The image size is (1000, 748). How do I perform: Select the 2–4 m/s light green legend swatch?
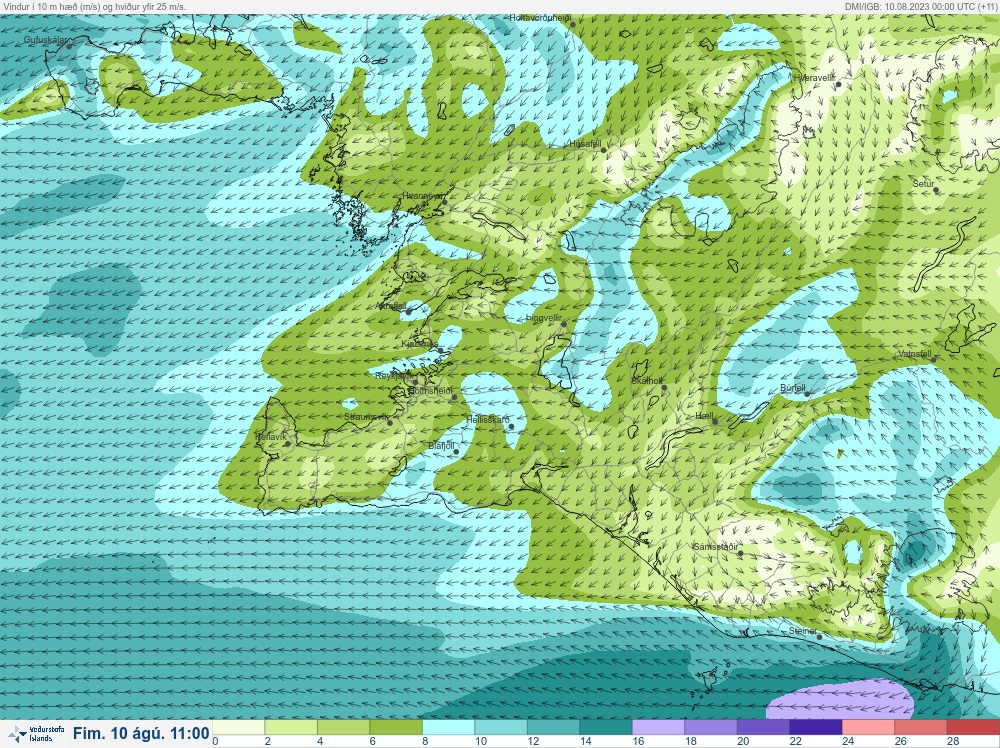(x=290, y=728)
